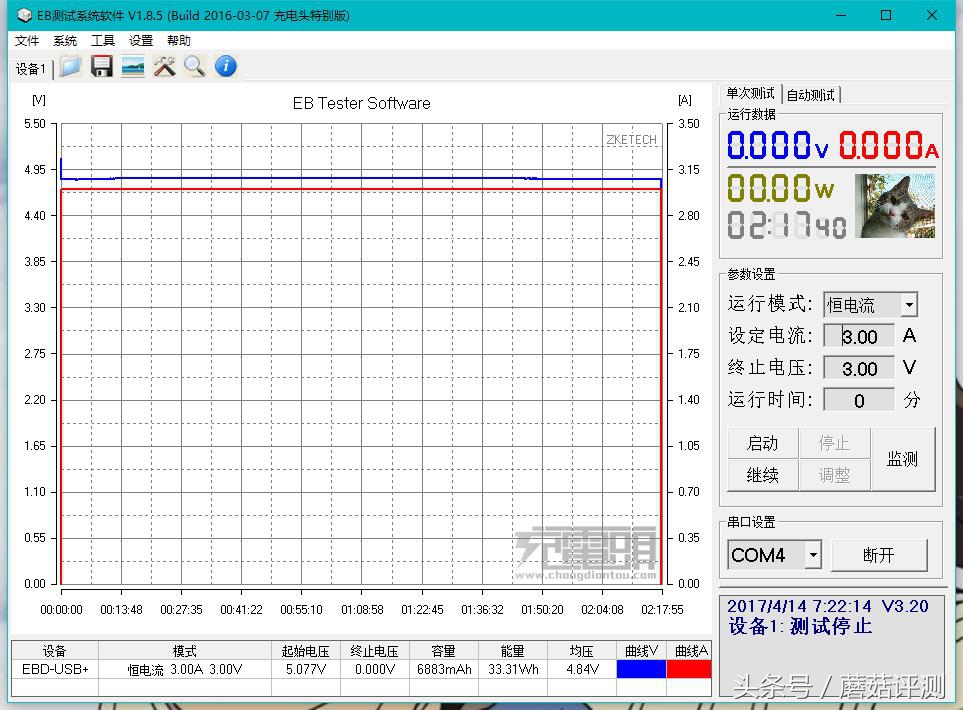Save data with floppy disk icon
Viewport: 963px width, 710px height.
click(102, 66)
